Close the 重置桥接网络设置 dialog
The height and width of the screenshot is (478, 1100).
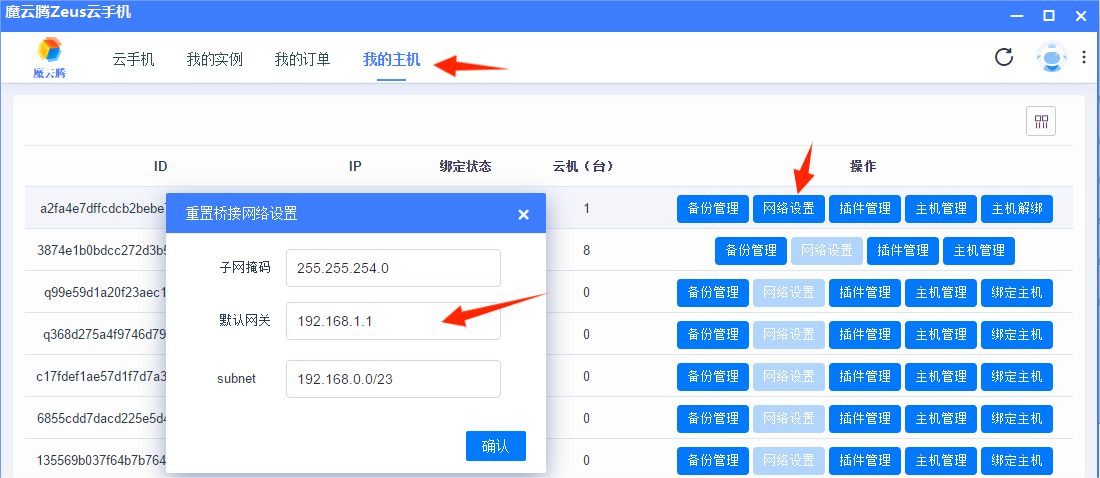tap(523, 214)
